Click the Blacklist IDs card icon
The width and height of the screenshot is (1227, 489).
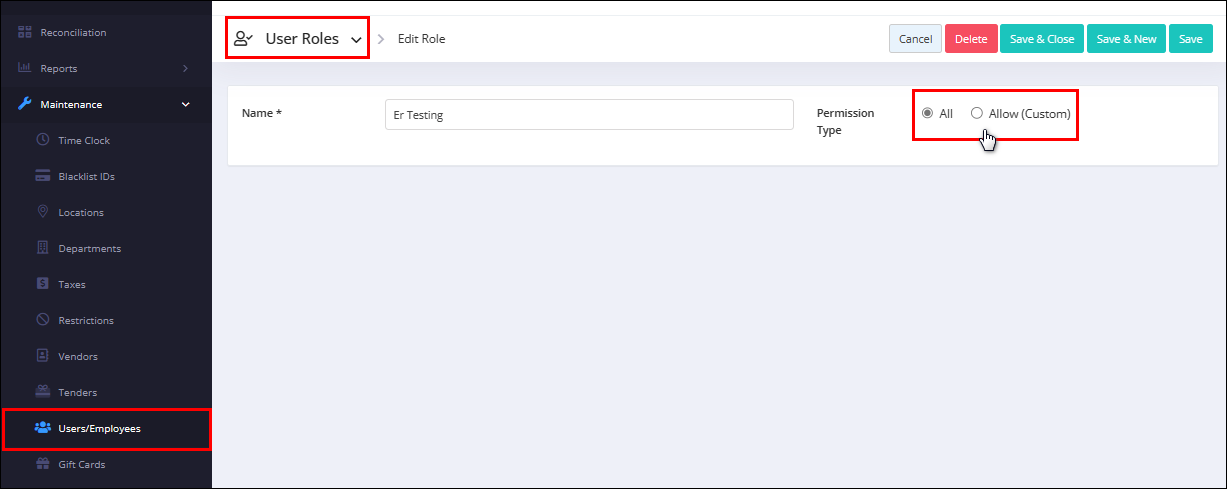click(x=43, y=176)
